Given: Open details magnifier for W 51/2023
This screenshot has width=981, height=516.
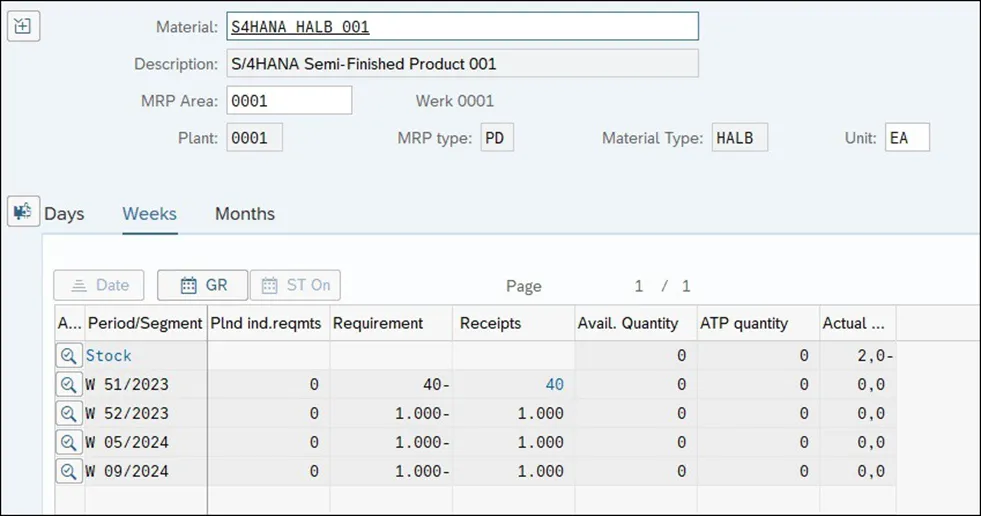Looking at the screenshot, I should tap(69, 385).
